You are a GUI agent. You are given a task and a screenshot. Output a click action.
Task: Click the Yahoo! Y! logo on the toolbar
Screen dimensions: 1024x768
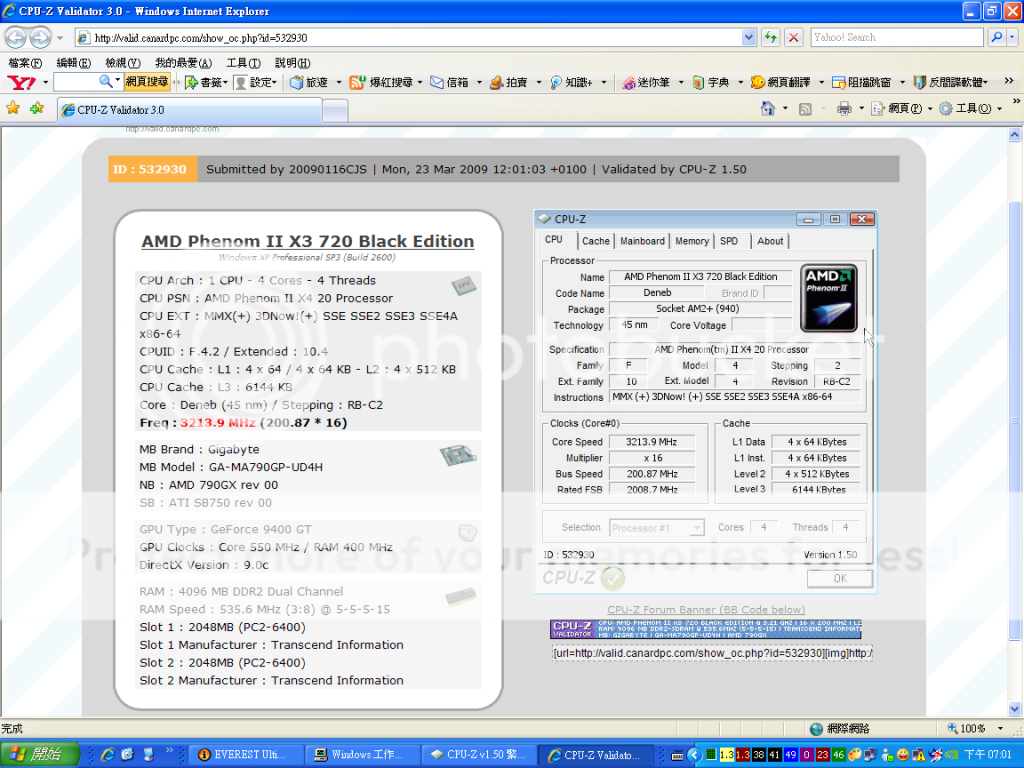22,82
